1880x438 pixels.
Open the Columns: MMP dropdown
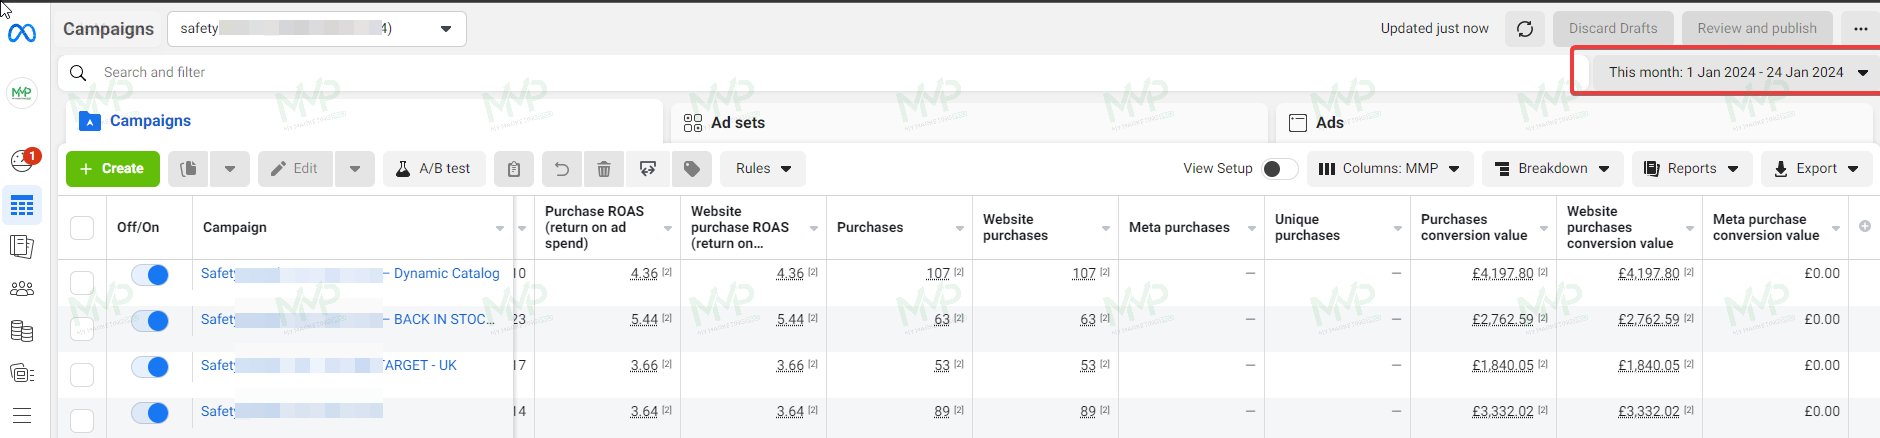coord(1389,169)
